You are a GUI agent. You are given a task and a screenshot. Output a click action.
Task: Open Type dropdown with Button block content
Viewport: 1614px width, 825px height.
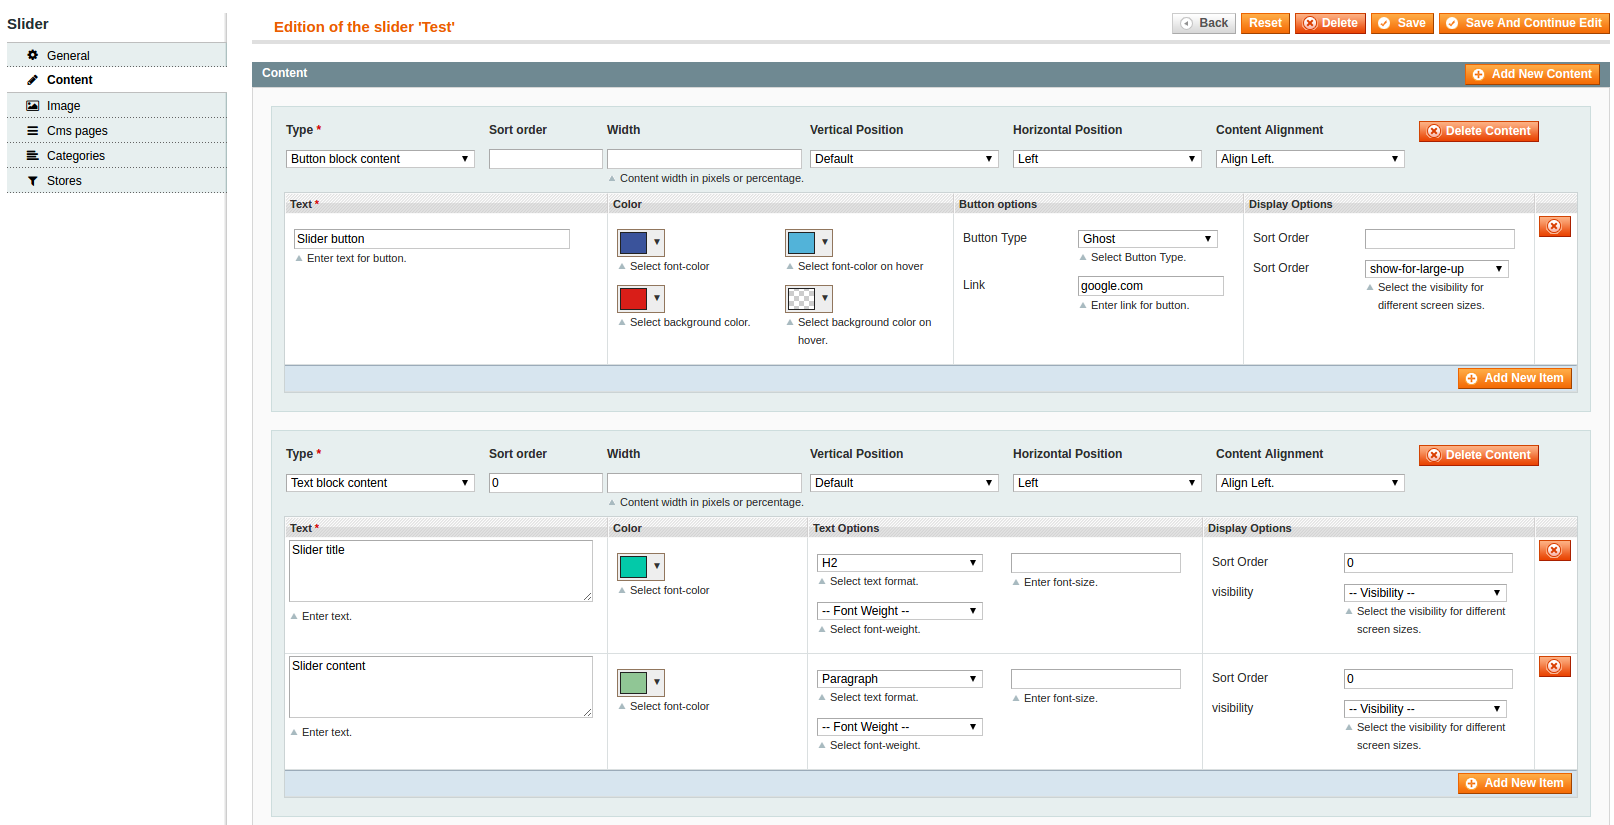[380, 159]
